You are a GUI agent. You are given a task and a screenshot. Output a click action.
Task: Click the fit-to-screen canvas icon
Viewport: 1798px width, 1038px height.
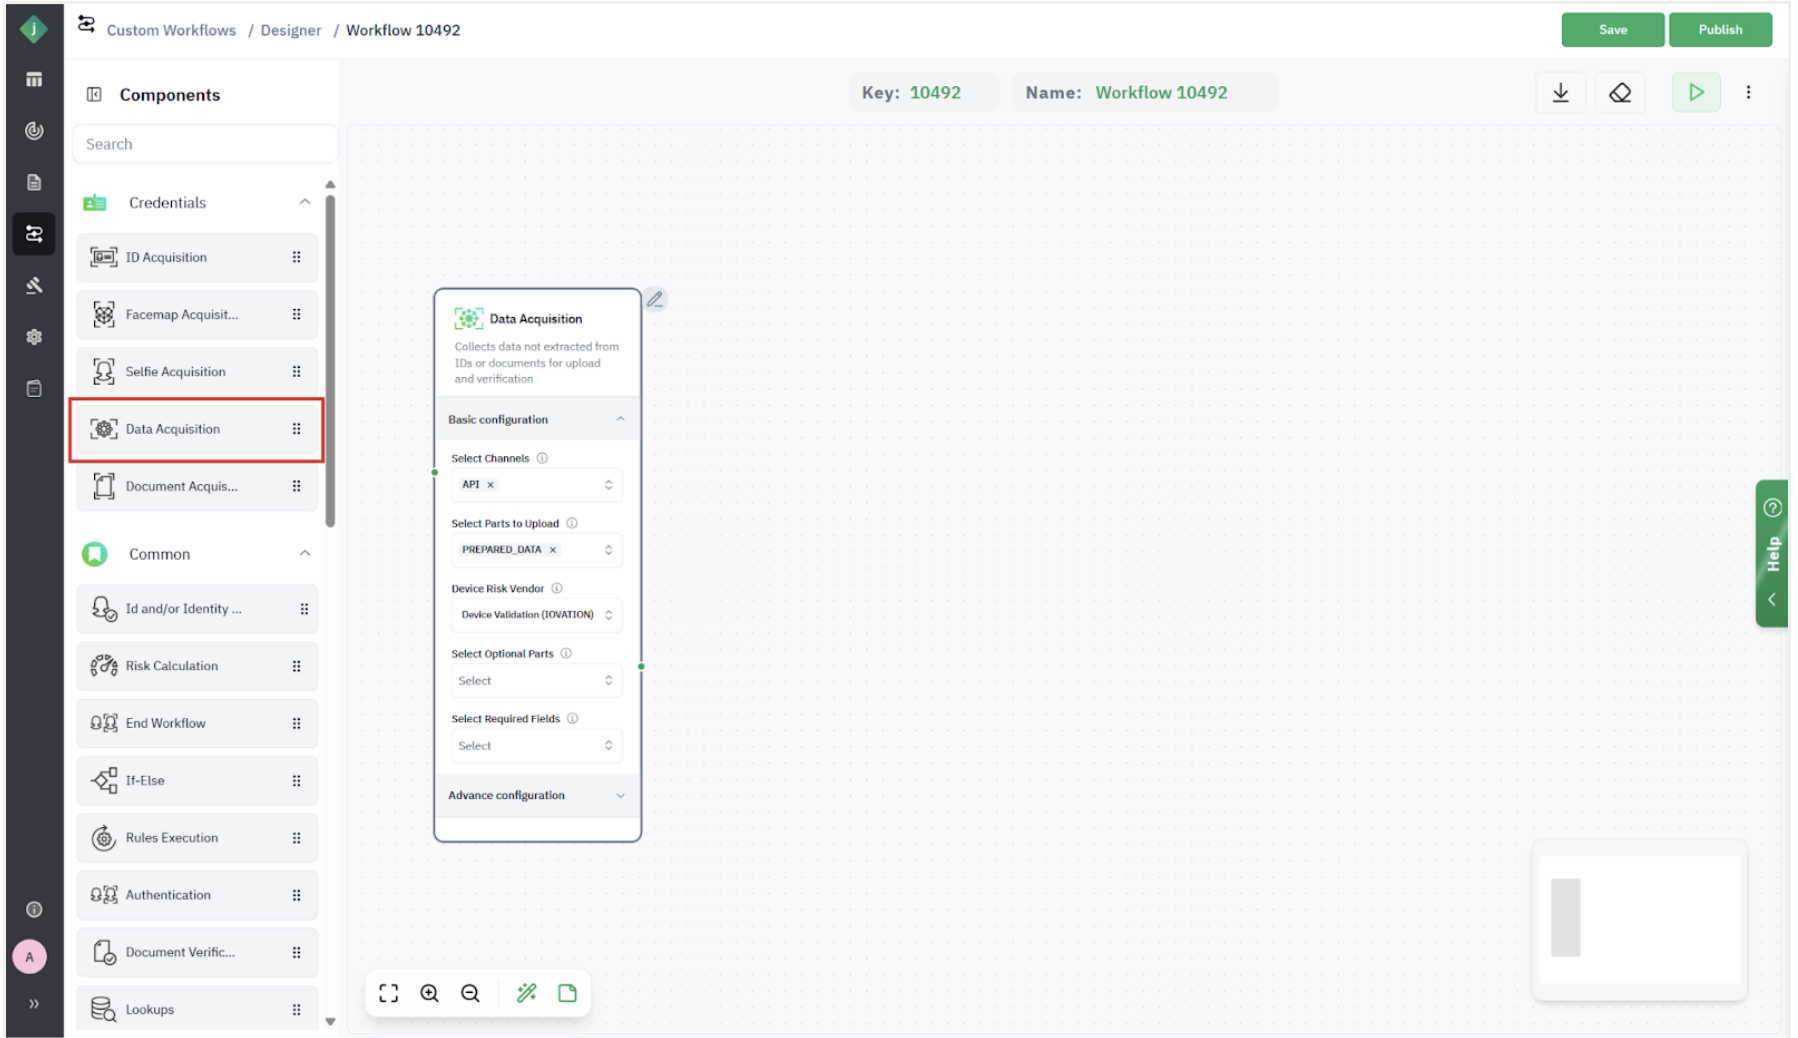[x=388, y=993]
